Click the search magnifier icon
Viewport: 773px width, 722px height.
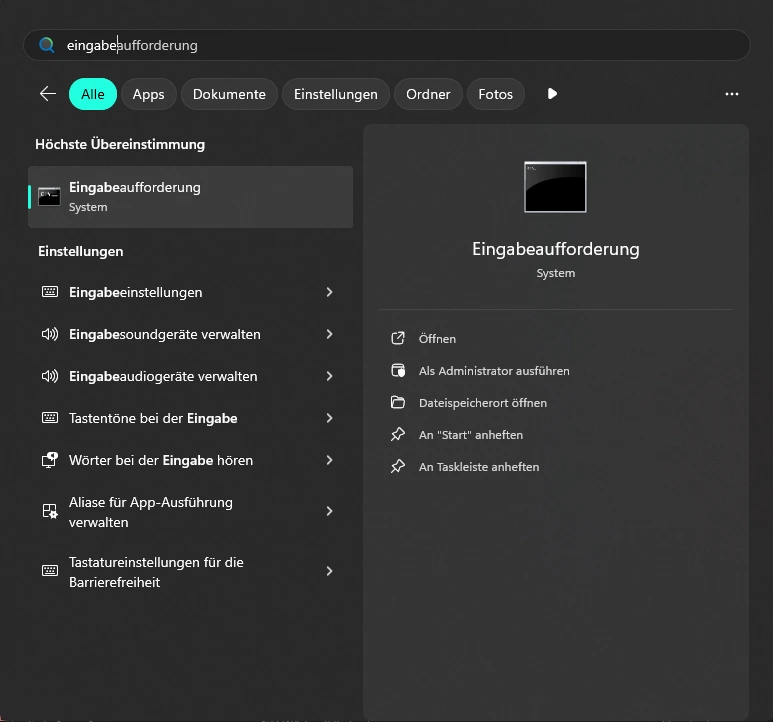47,45
